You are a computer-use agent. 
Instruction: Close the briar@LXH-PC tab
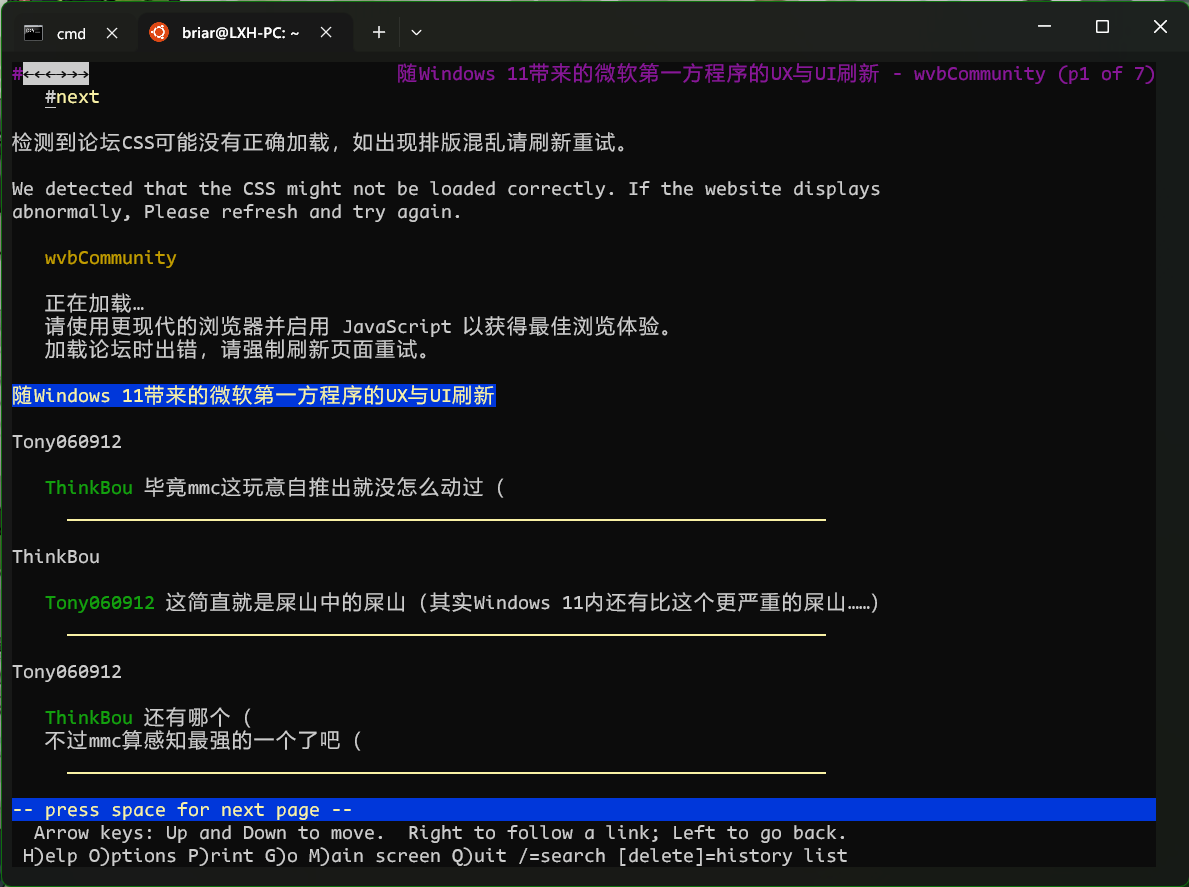point(326,33)
